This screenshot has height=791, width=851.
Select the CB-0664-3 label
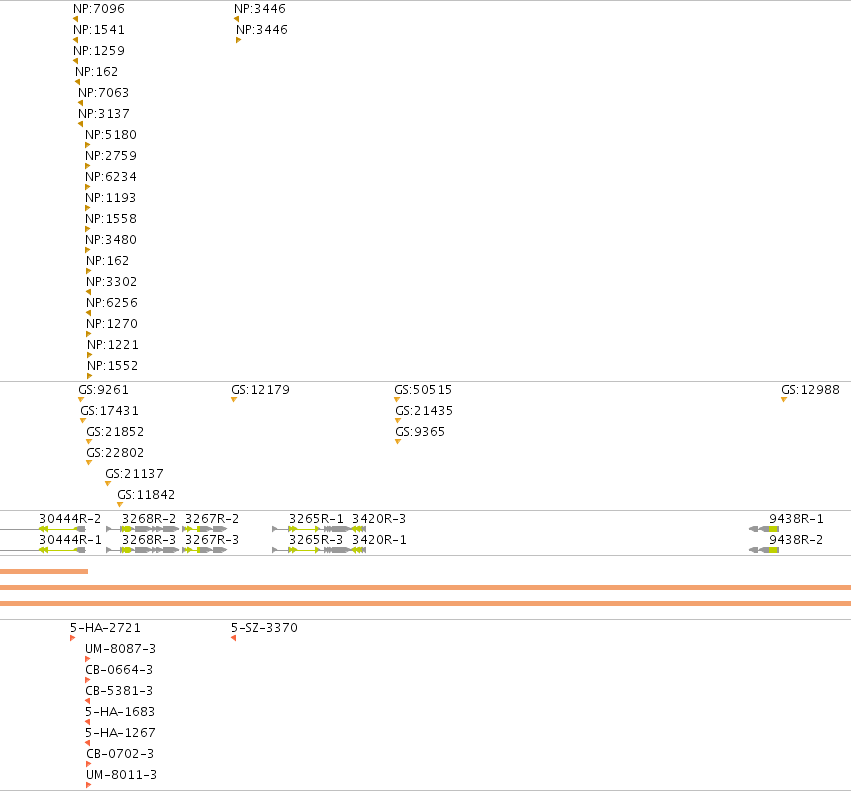click(119, 670)
